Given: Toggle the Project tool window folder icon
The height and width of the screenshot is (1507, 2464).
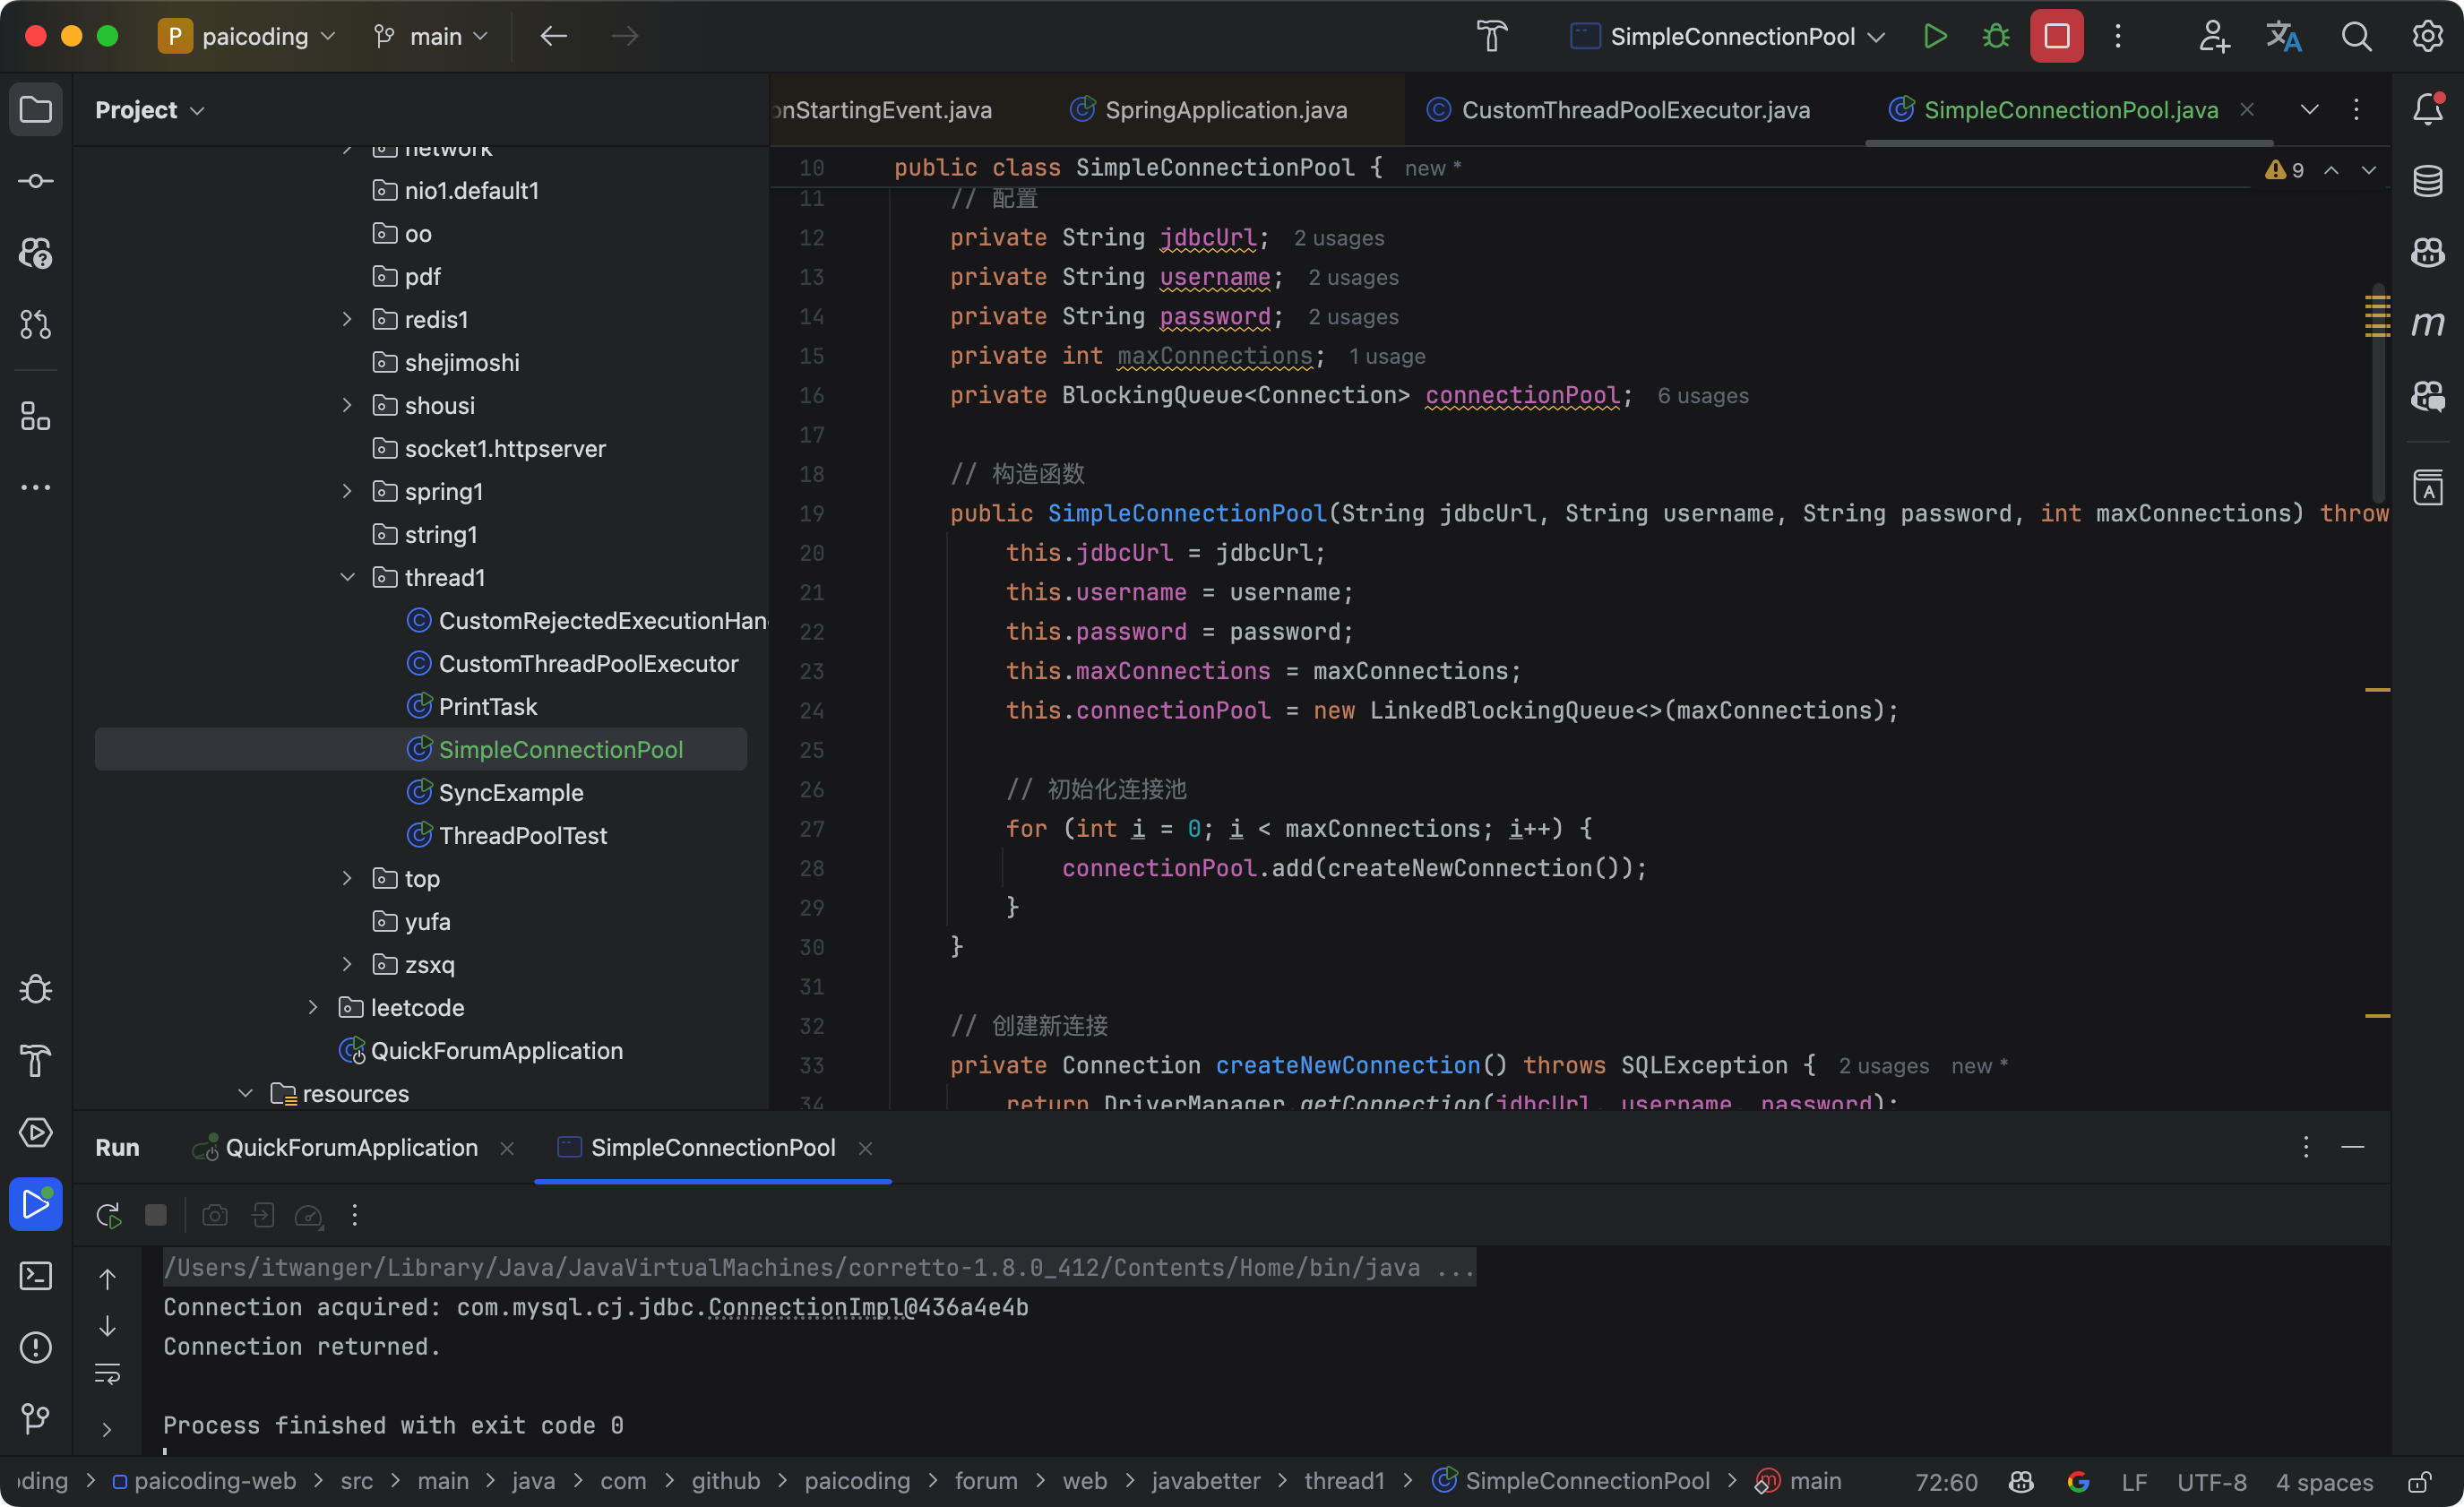Looking at the screenshot, I should 36,109.
